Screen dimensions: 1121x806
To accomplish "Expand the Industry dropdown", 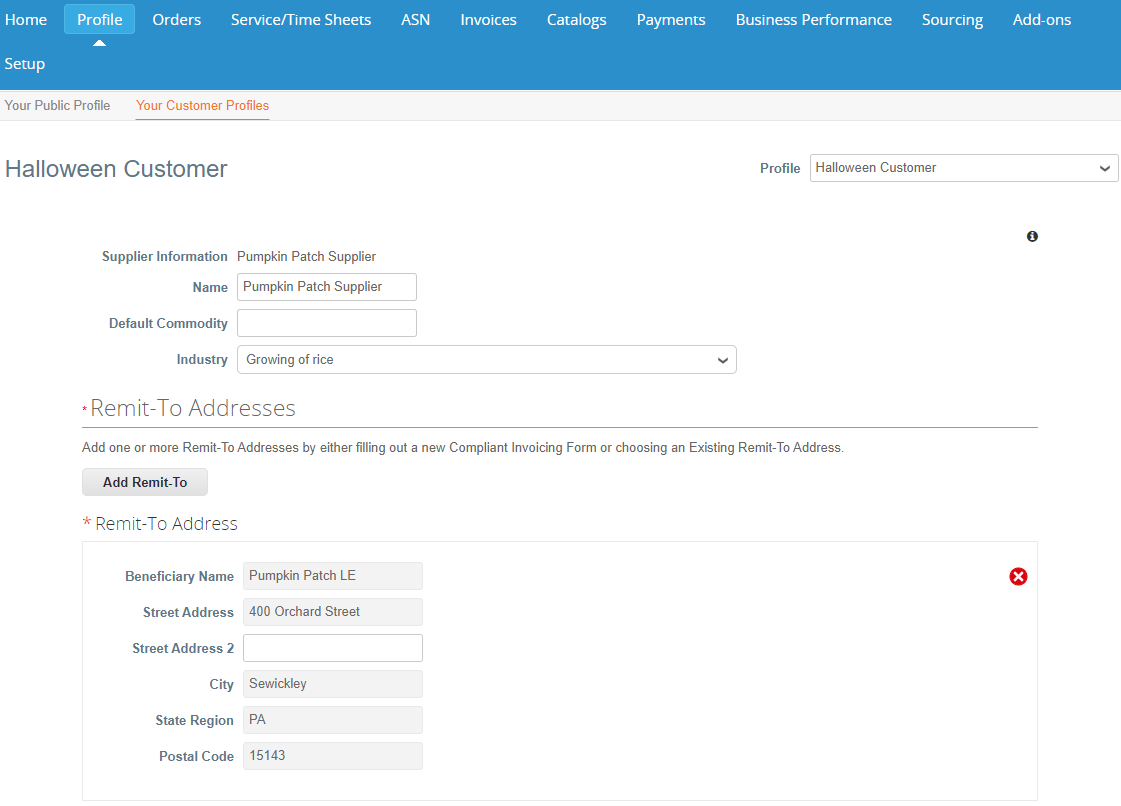I will pyautogui.click(x=486, y=360).
